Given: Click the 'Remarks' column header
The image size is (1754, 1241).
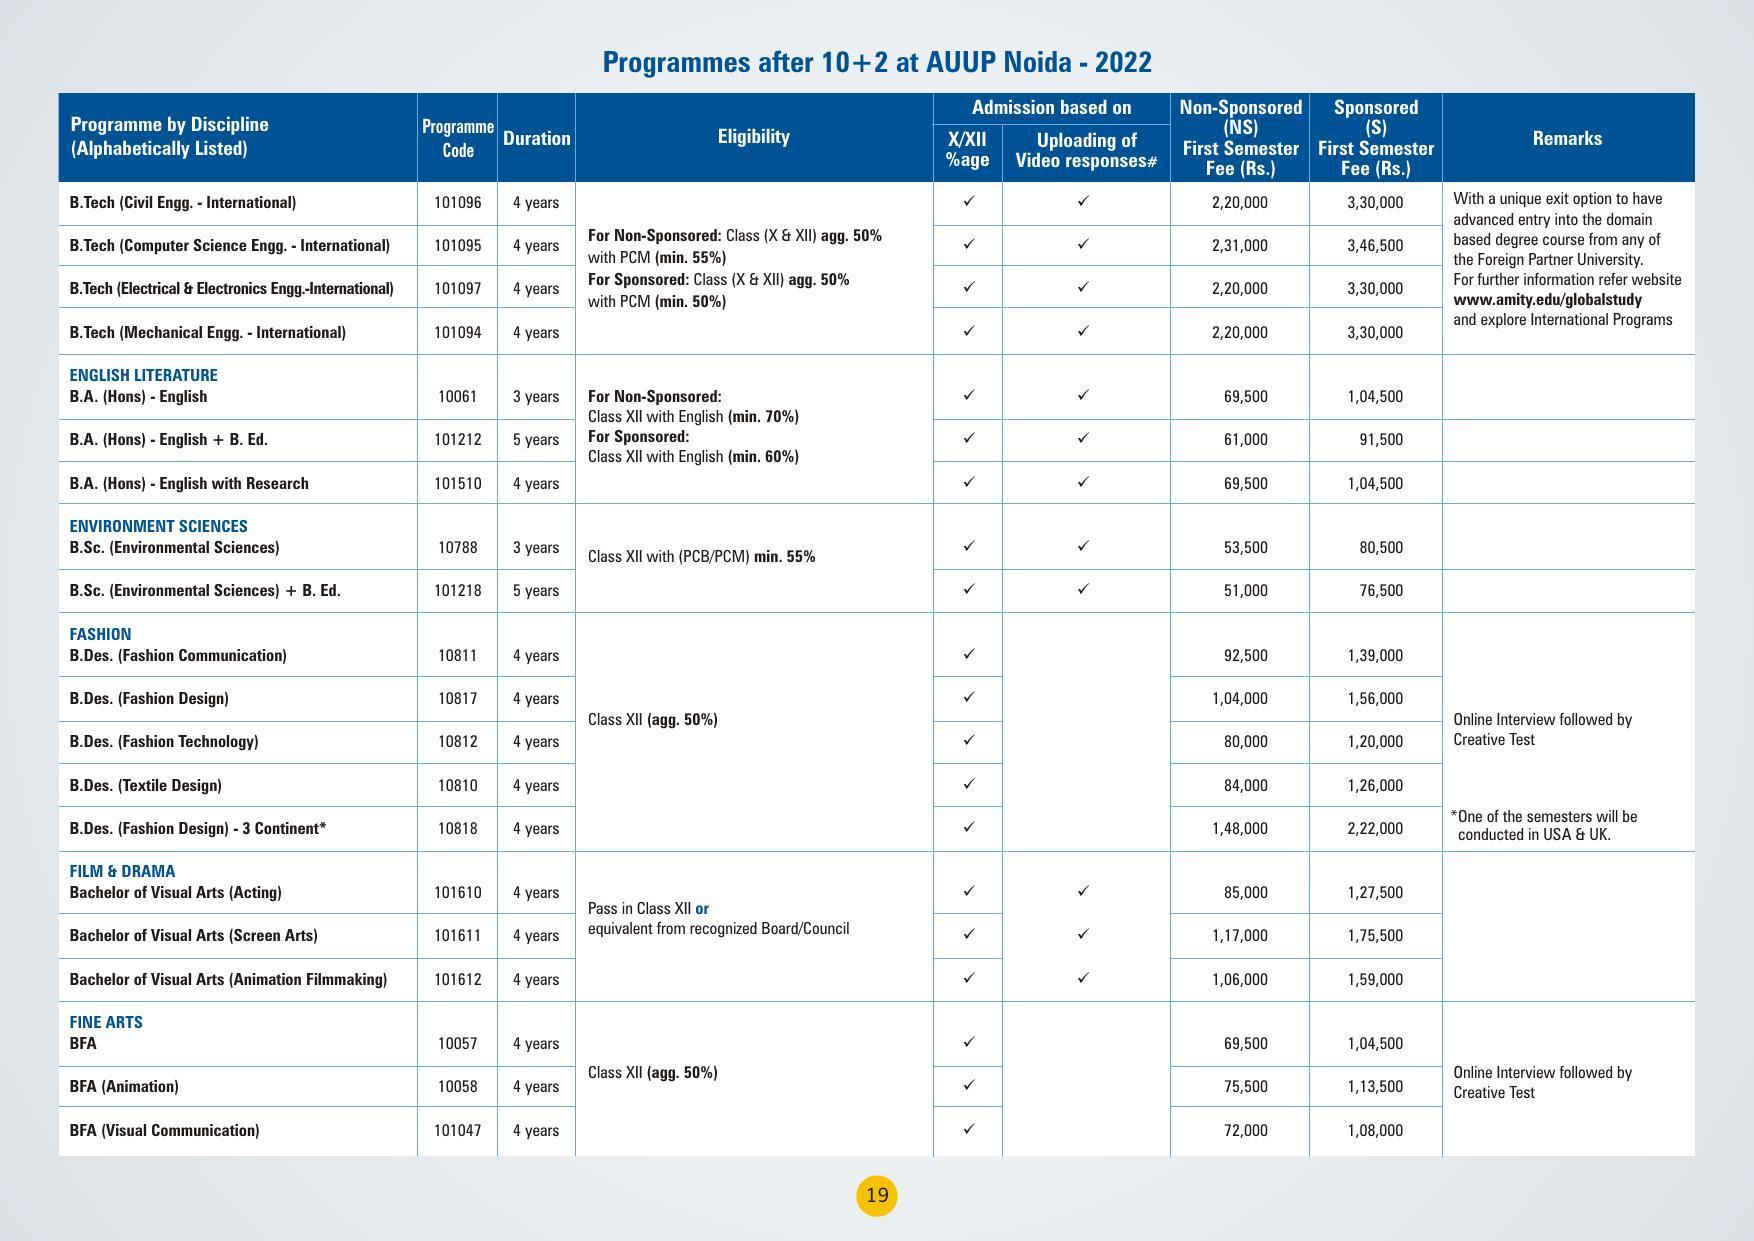Looking at the screenshot, I should [x=1567, y=138].
